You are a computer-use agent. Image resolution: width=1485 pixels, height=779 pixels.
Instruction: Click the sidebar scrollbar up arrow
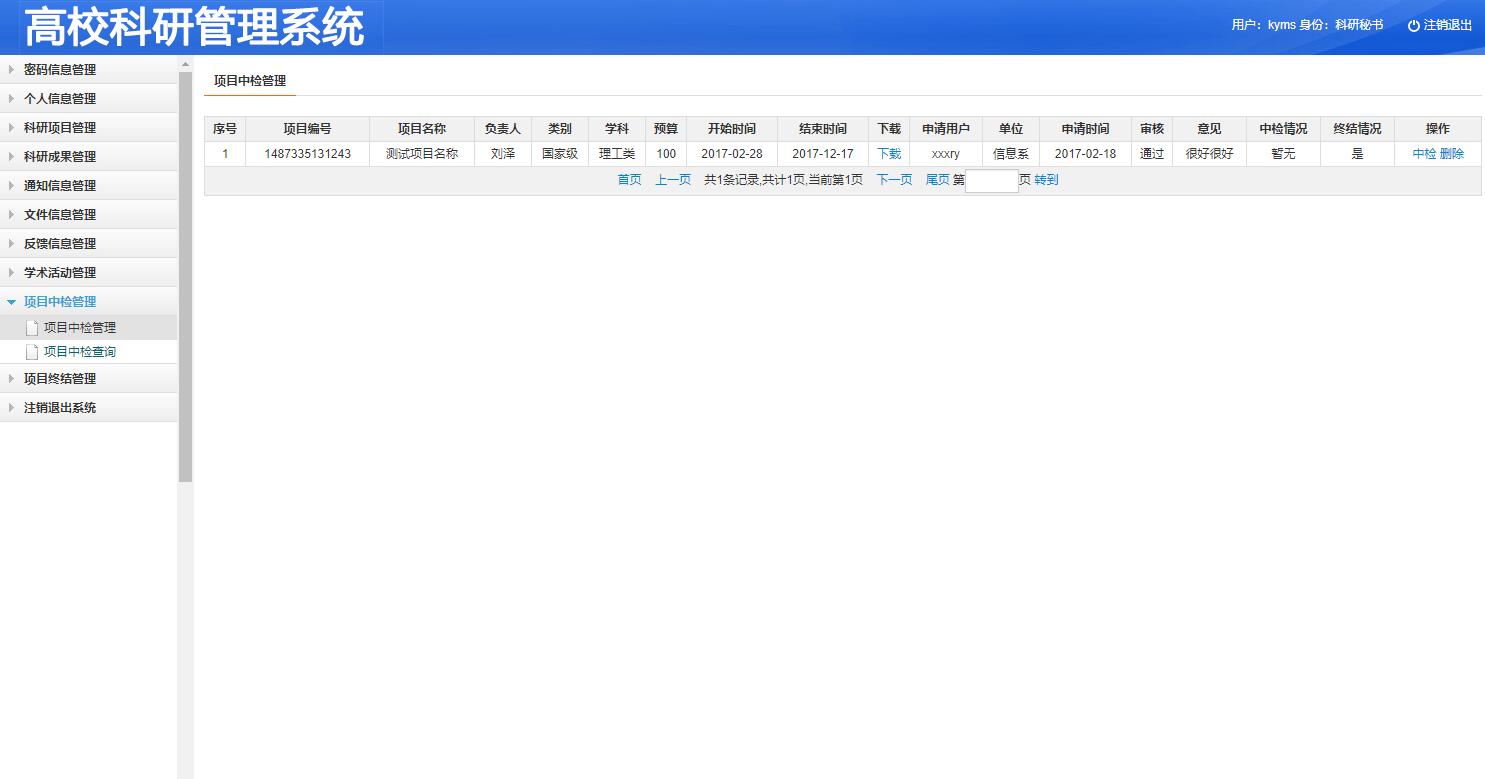click(185, 64)
